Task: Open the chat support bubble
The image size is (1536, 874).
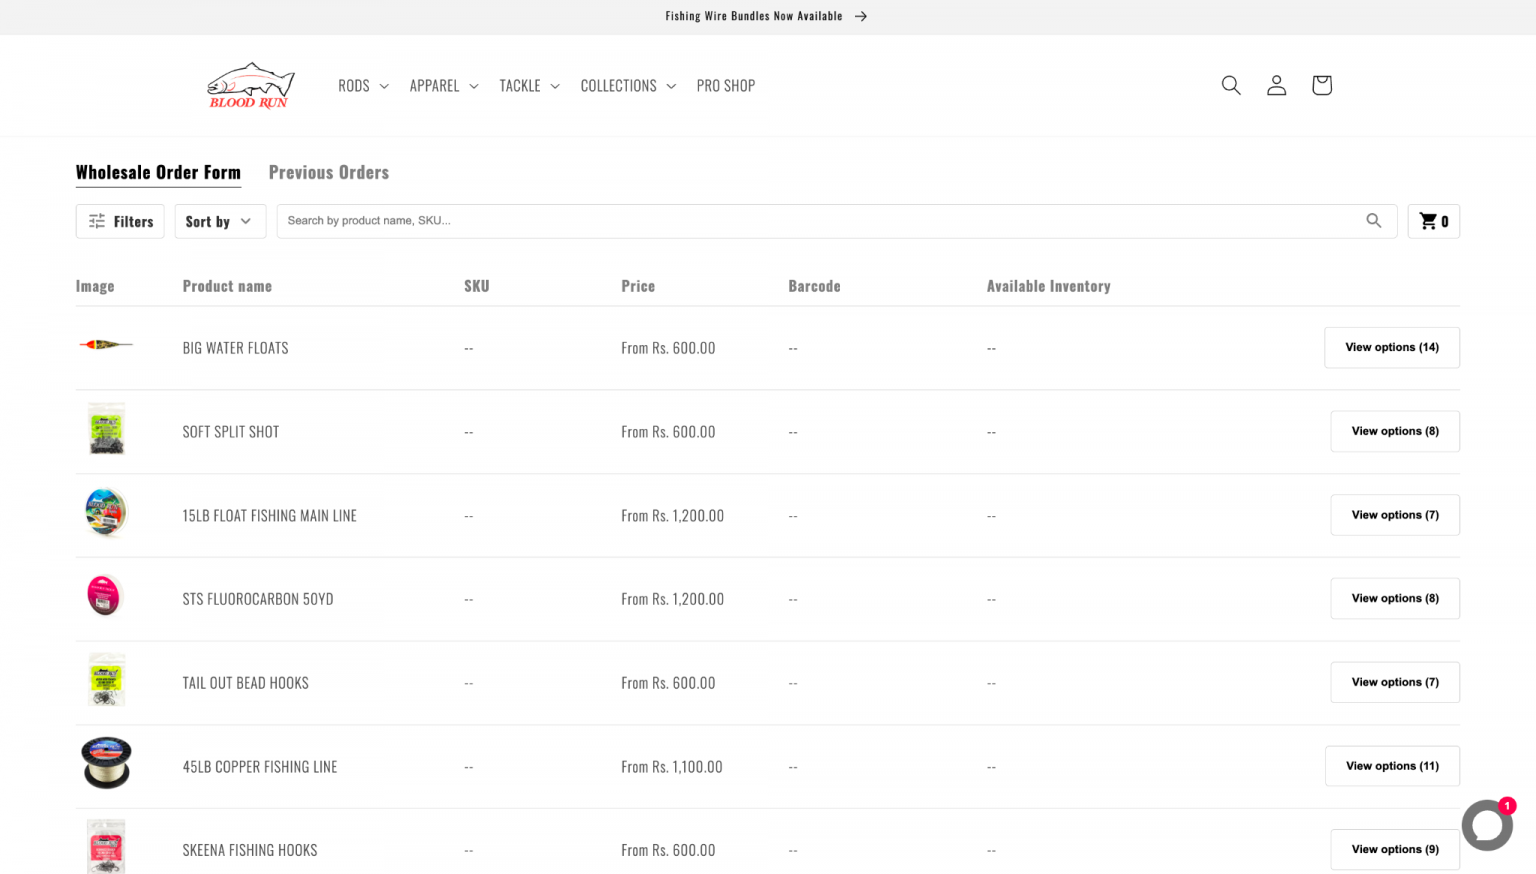Action: [1487, 824]
